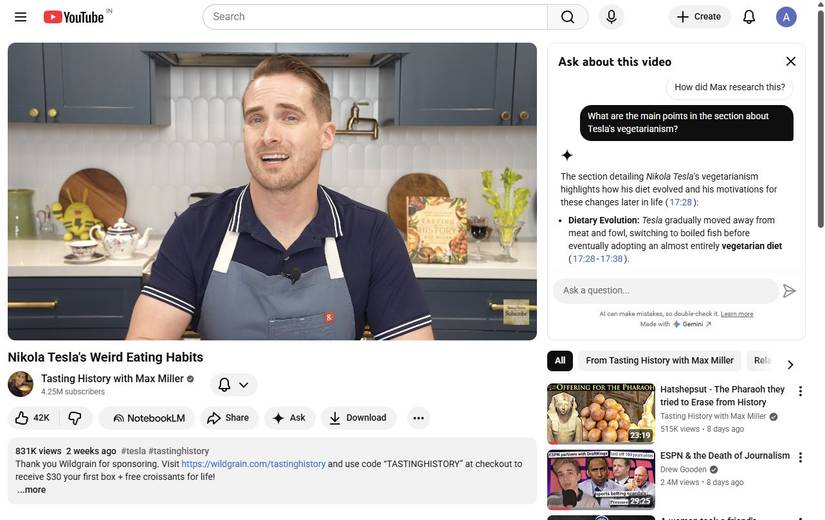
Task: Click the video title Nikola Tesla's Weird Eating Habits
Action: (105, 357)
